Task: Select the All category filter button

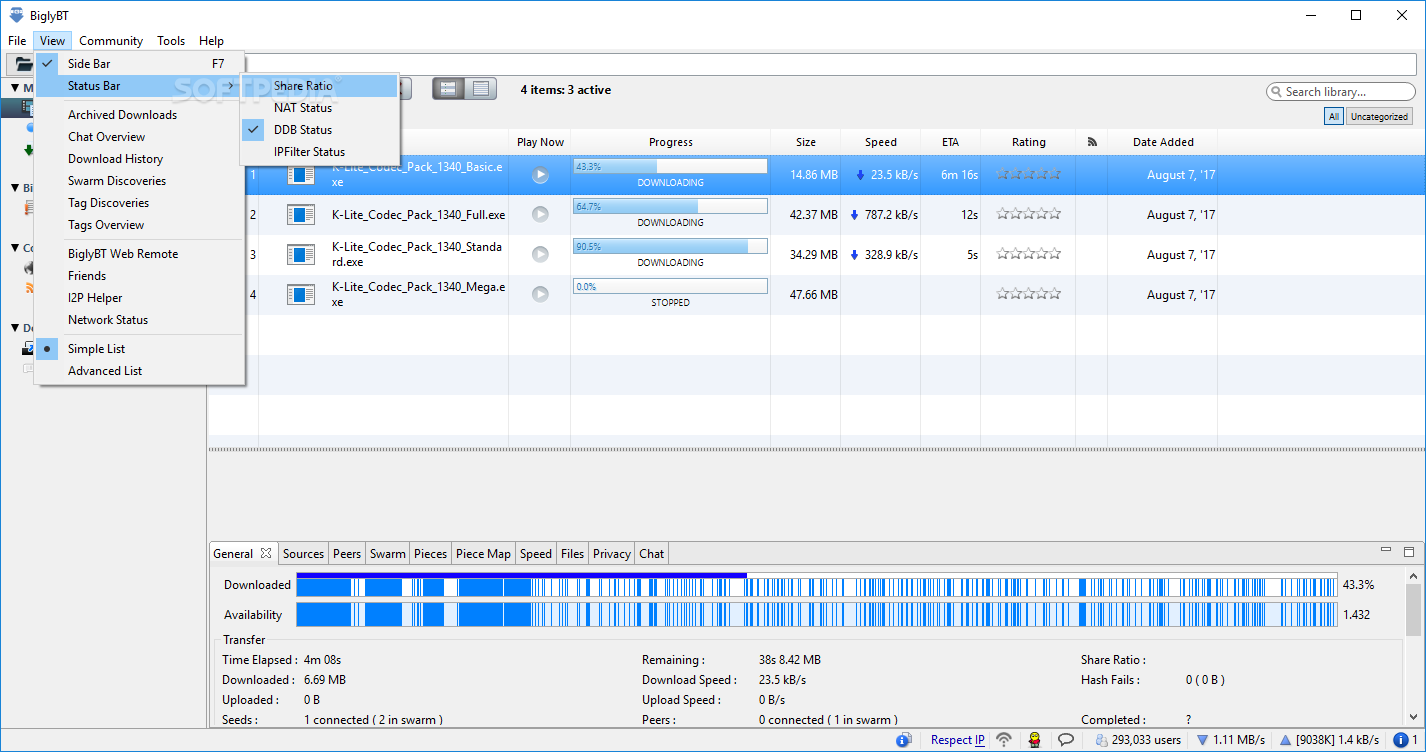Action: point(1333,116)
